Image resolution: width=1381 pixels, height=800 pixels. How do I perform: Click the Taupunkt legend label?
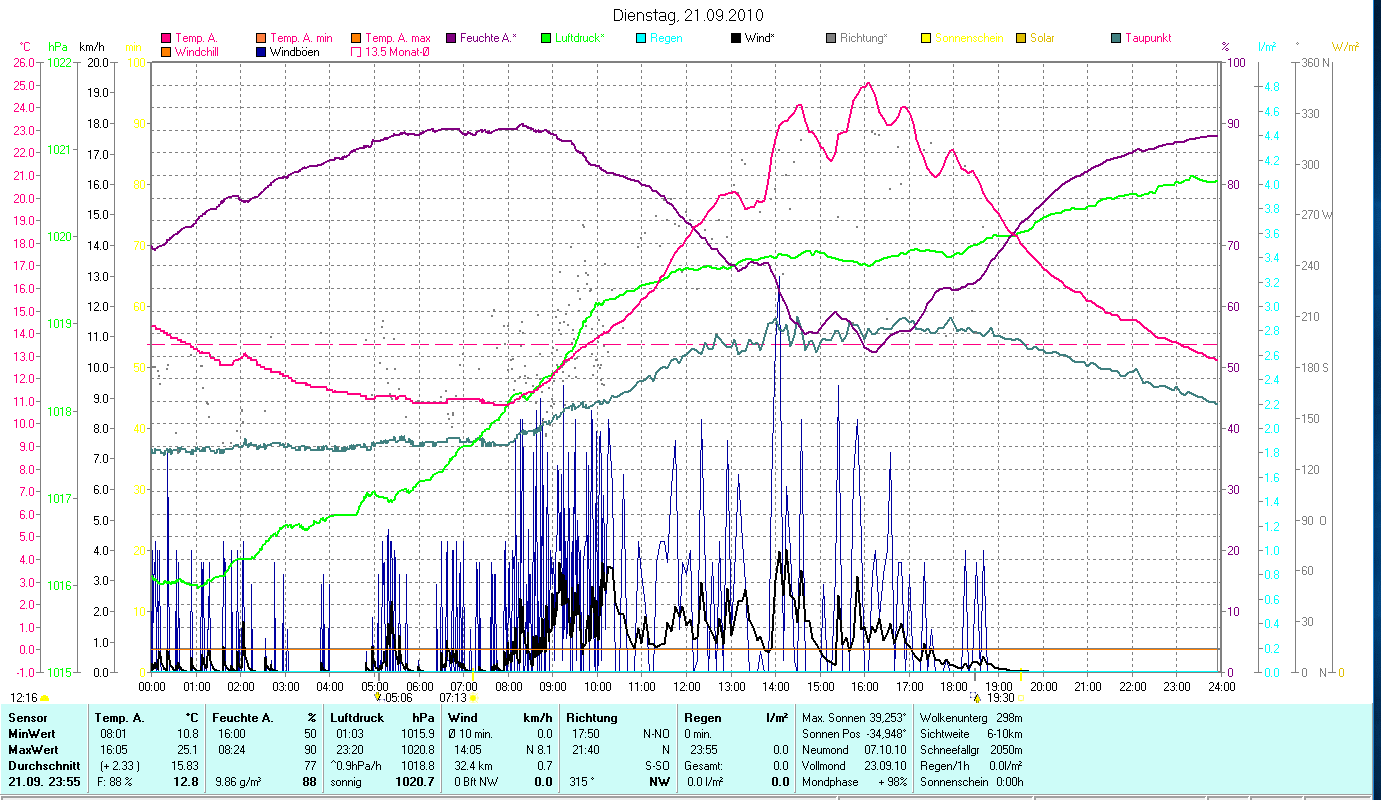pos(1147,38)
